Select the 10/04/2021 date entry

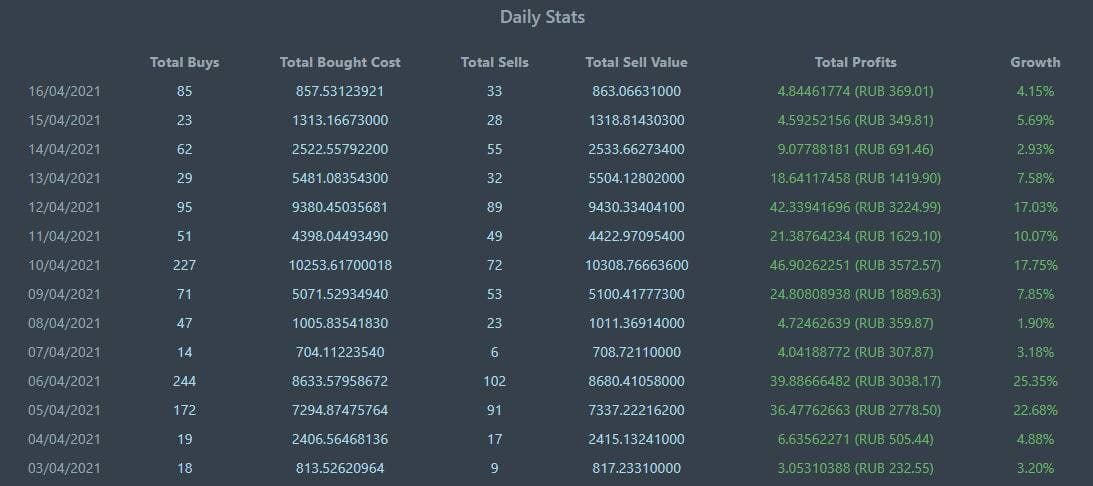(x=65, y=265)
